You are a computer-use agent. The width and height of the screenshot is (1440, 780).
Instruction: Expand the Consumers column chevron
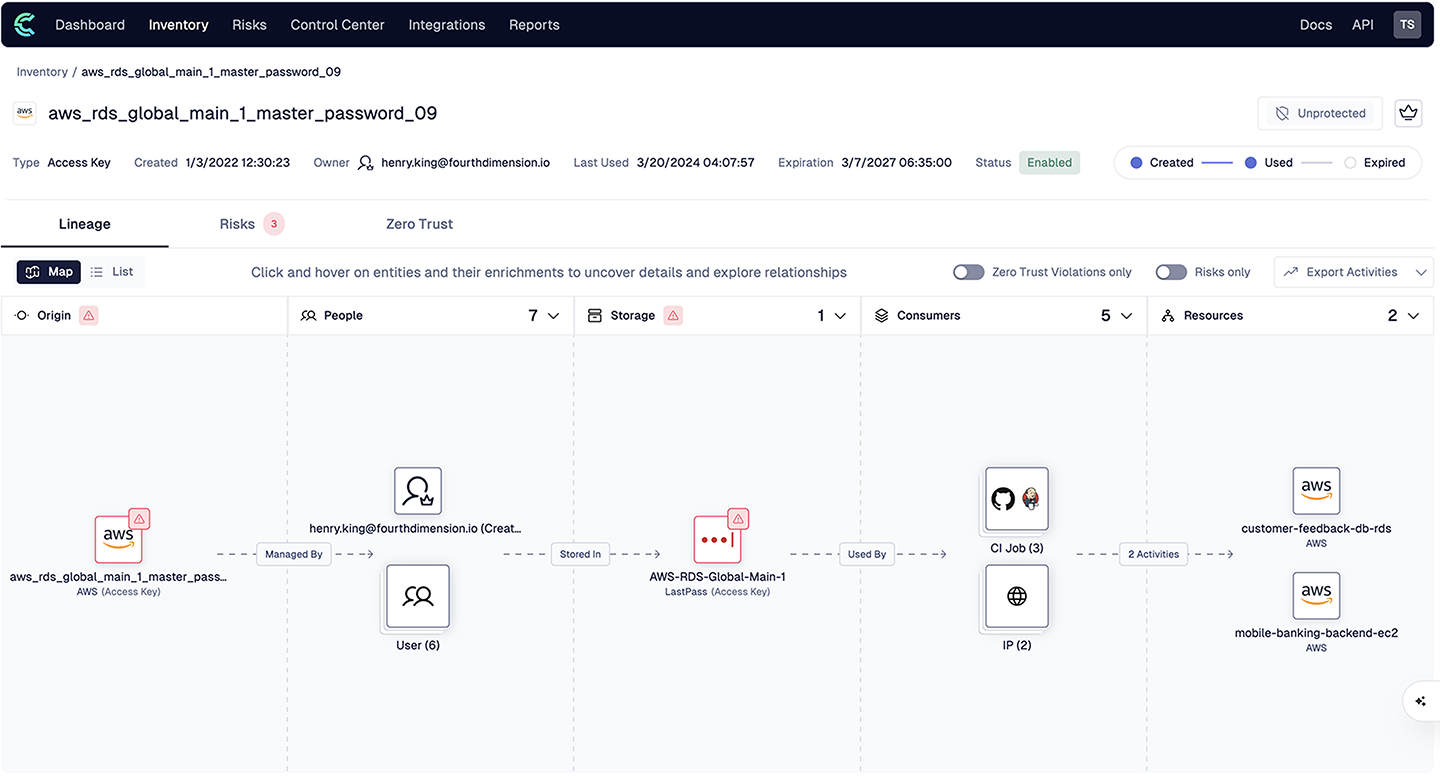[1126, 316]
